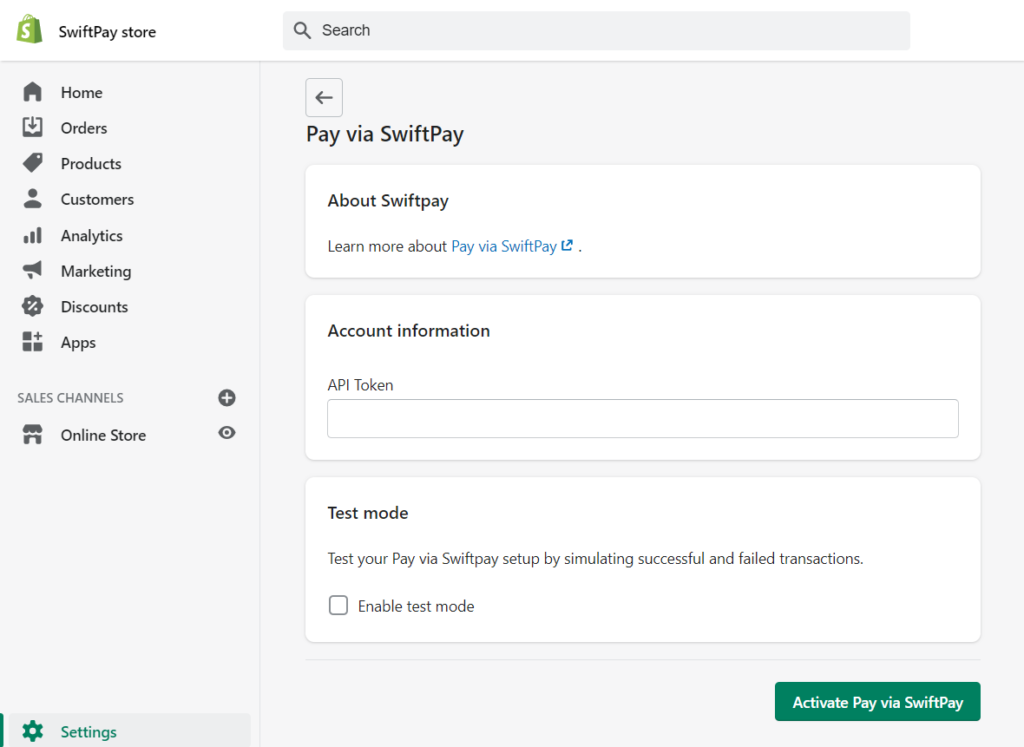This screenshot has width=1024, height=747.
Task: Click the Orders inbox icon
Action: point(32,127)
